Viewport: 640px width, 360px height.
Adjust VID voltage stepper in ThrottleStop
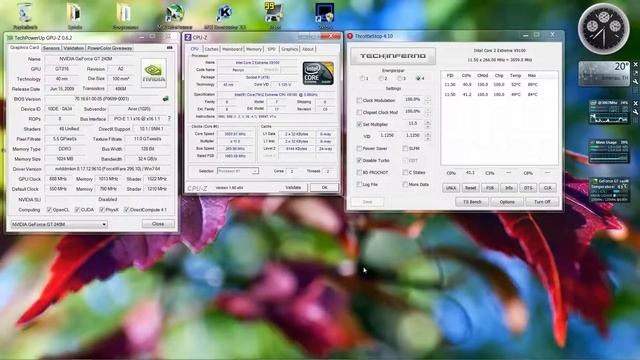[428, 136]
